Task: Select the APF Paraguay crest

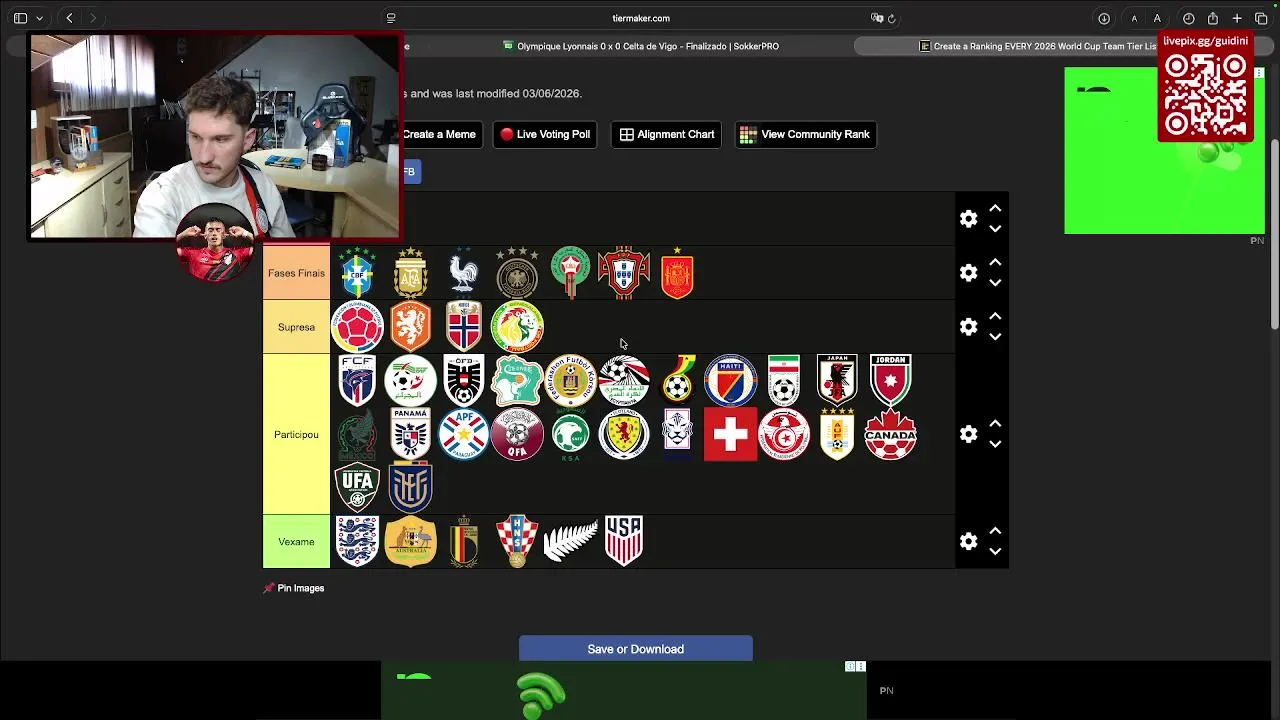Action: pyautogui.click(x=464, y=434)
